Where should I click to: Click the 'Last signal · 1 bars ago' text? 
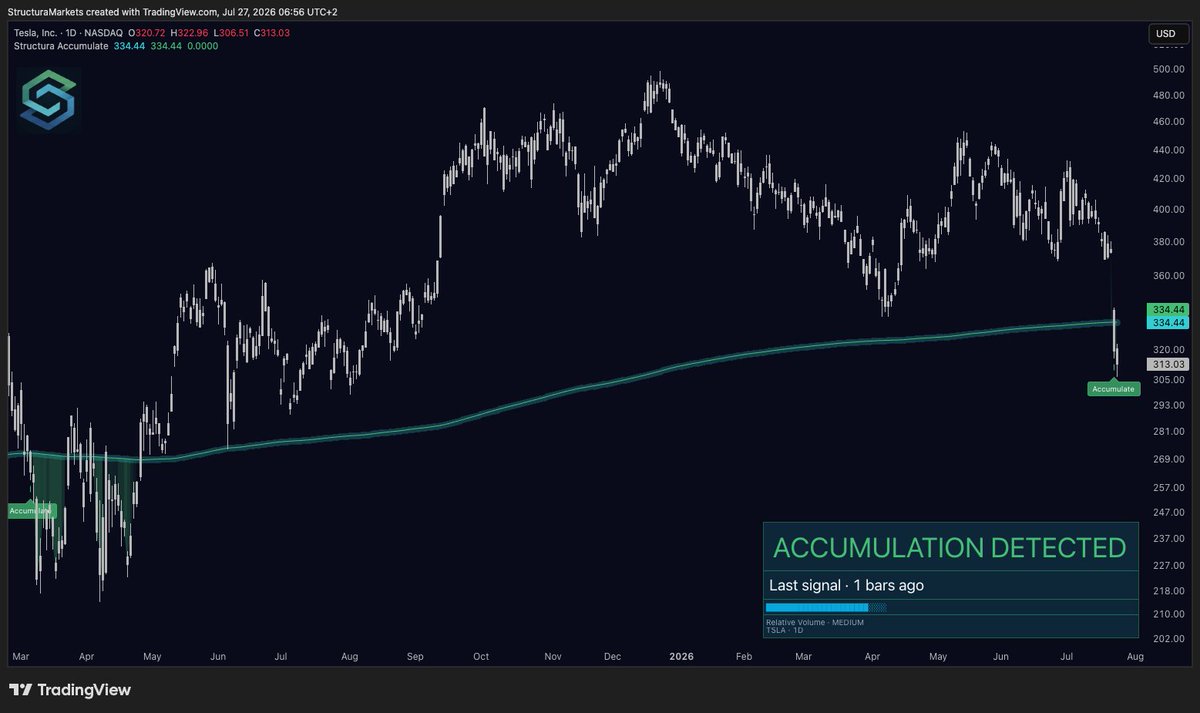(846, 585)
